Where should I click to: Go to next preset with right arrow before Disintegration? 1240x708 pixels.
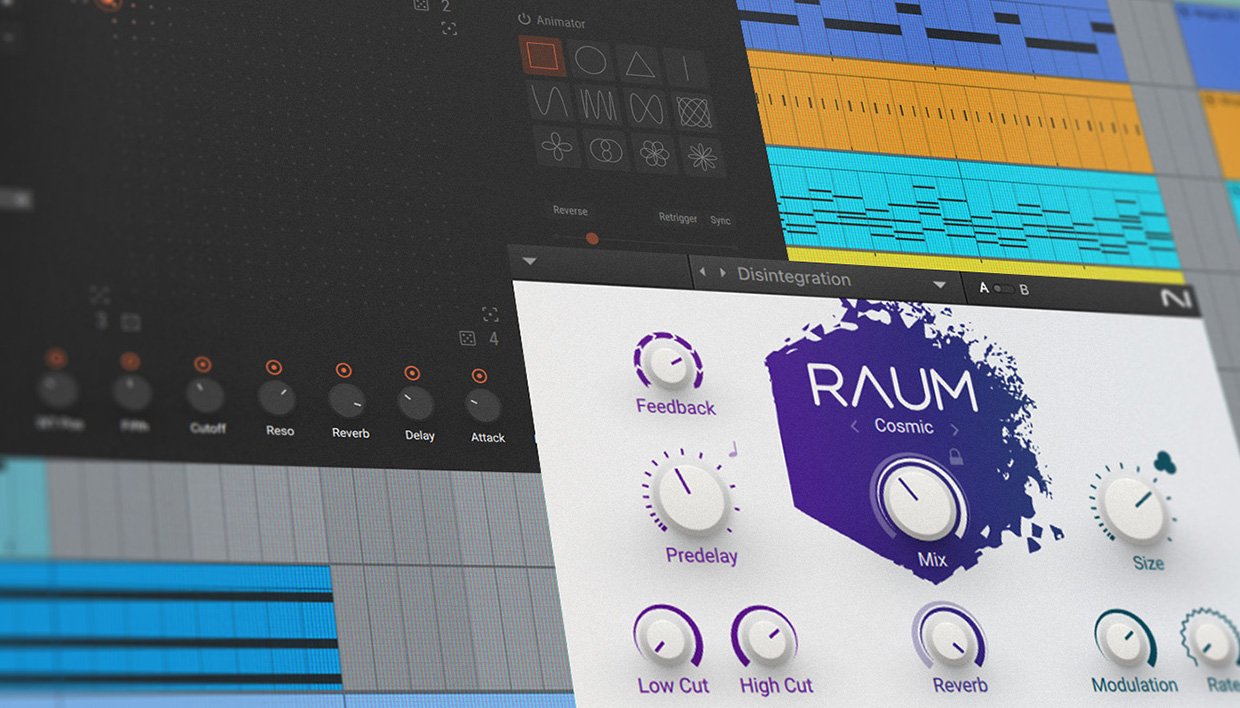click(722, 273)
